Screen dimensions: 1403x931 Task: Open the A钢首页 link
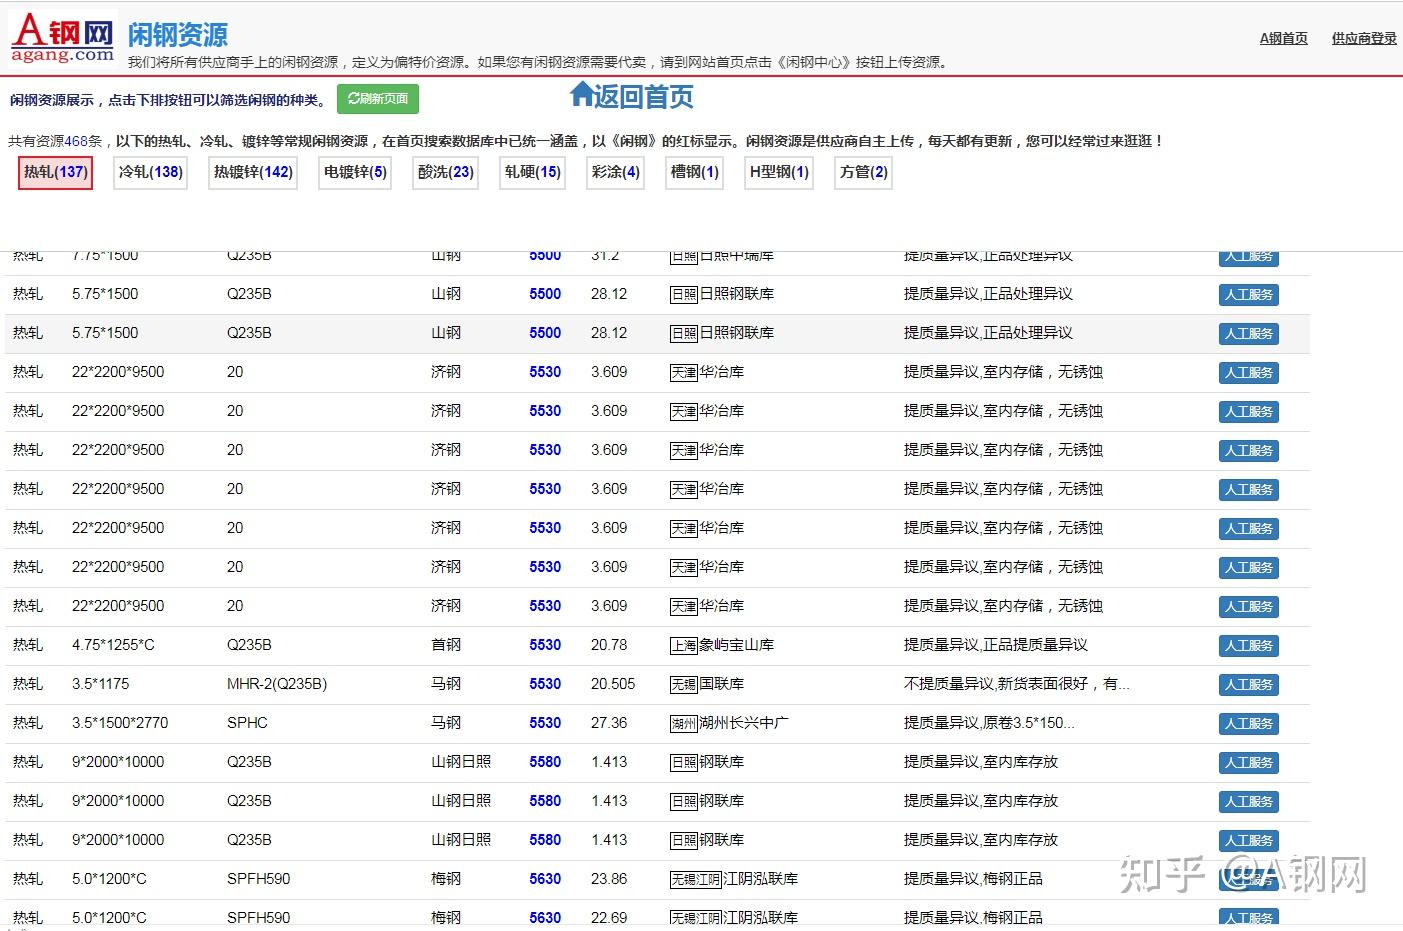pyautogui.click(x=1283, y=38)
